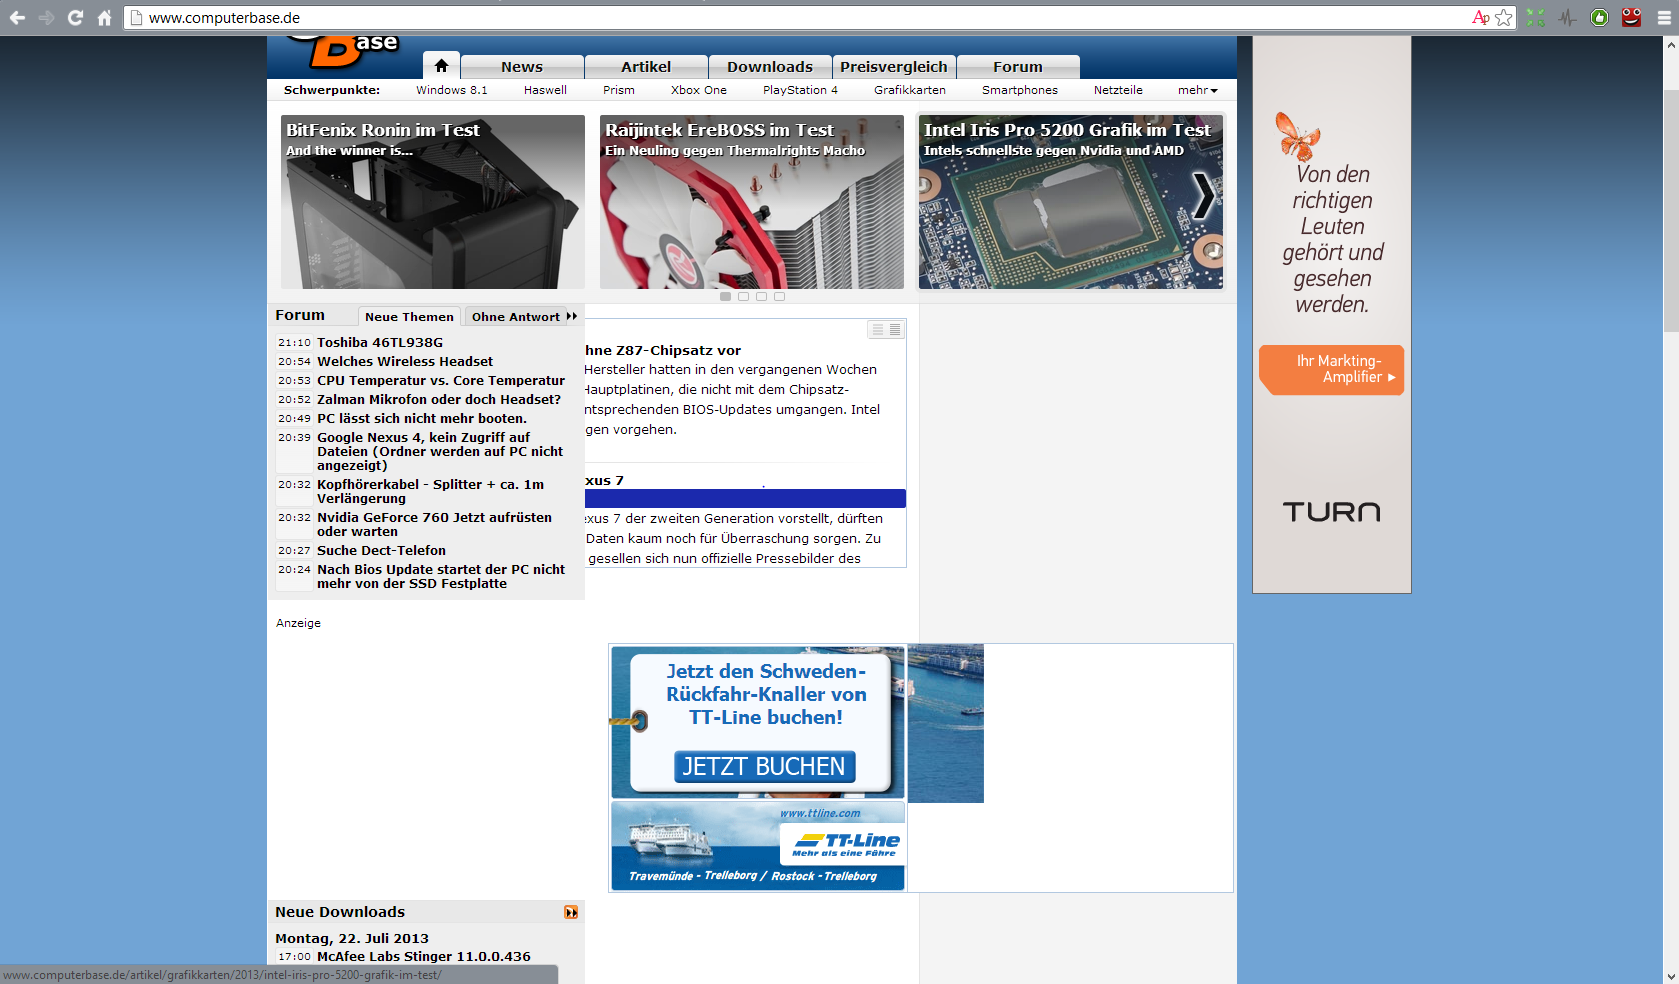Select the Haswell topic link
The width and height of the screenshot is (1679, 984).
tap(545, 90)
